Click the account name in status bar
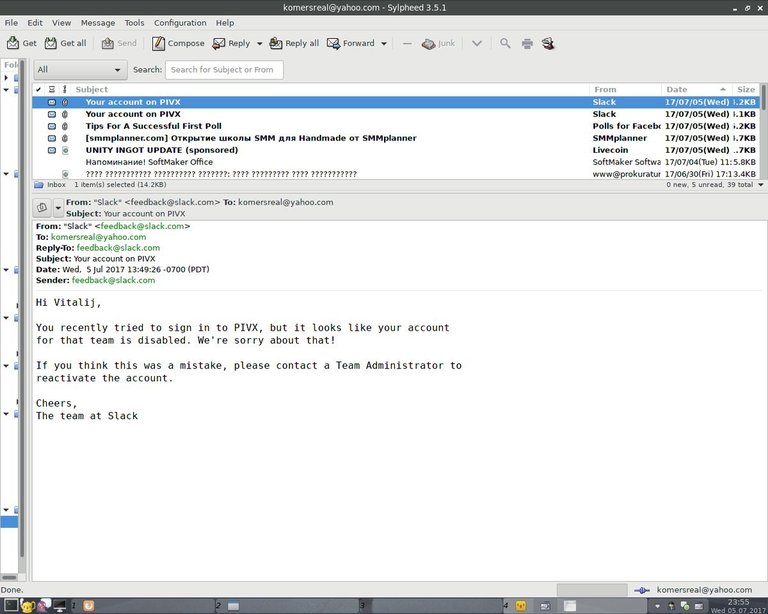The image size is (768, 614). click(704, 590)
